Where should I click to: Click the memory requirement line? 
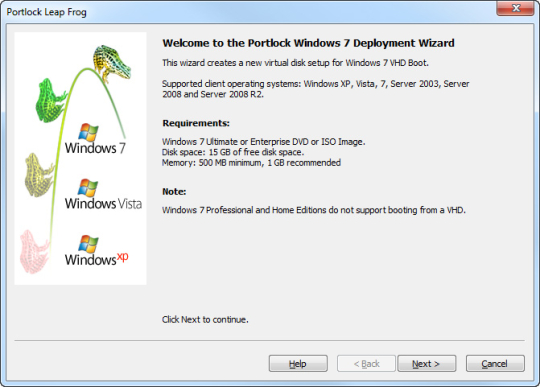click(251, 163)
